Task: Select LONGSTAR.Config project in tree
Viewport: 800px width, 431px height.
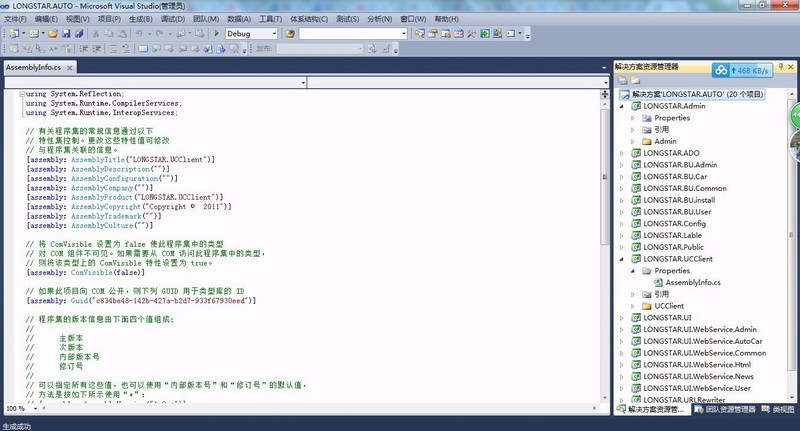Action: point(674,223)
